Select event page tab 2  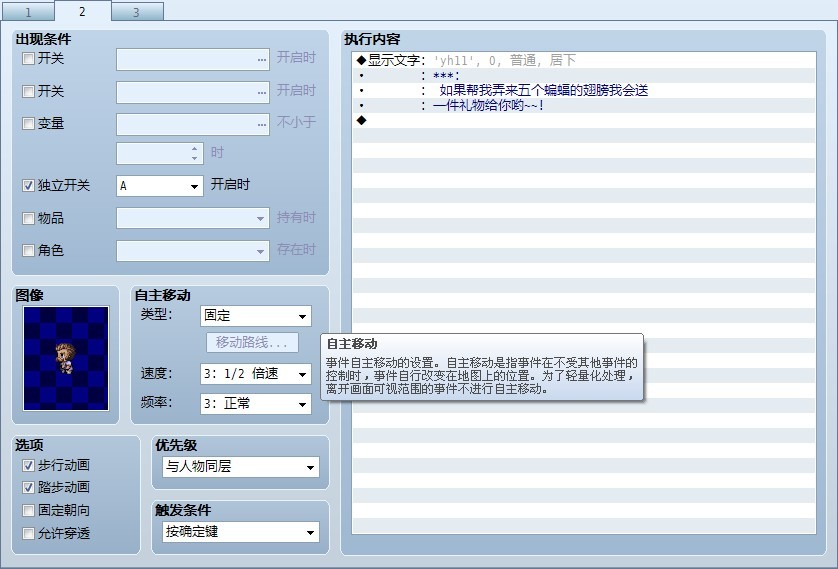tap(82, 11)
